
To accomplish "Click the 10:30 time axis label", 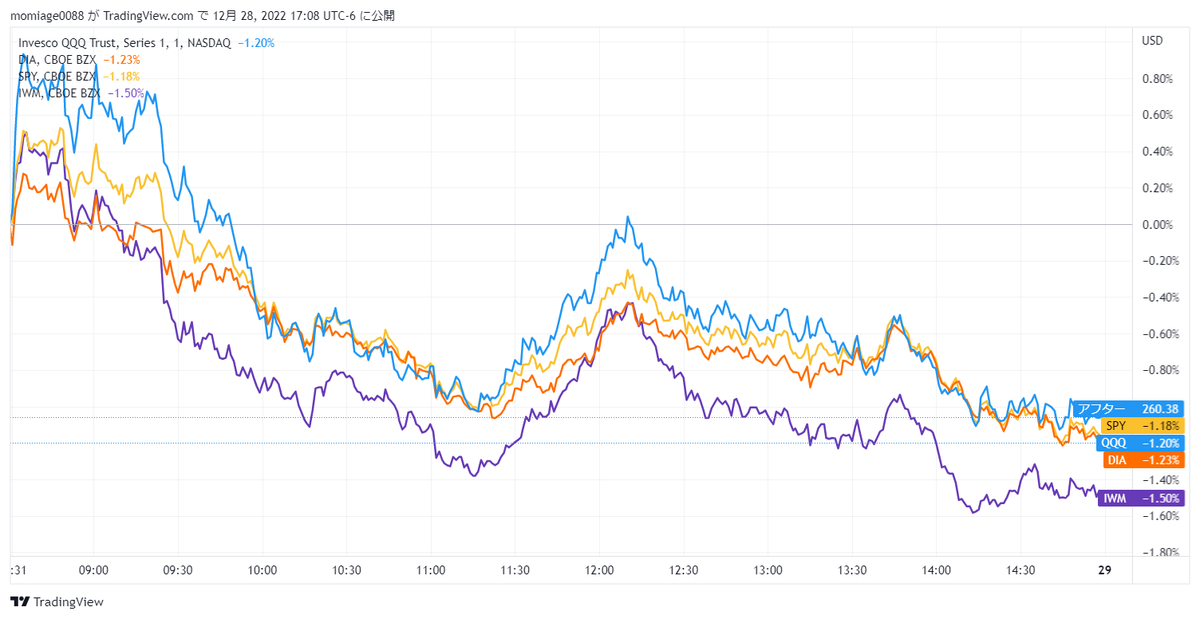I will click(346, 570).
